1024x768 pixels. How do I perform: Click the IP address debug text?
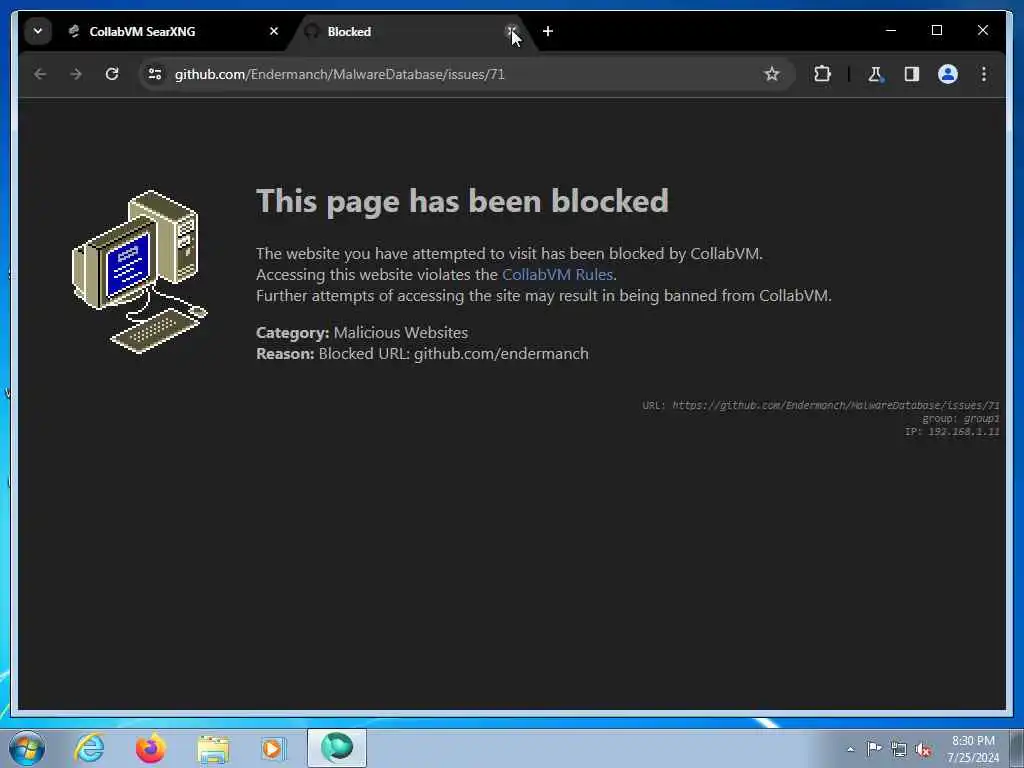tap(952, 432)
